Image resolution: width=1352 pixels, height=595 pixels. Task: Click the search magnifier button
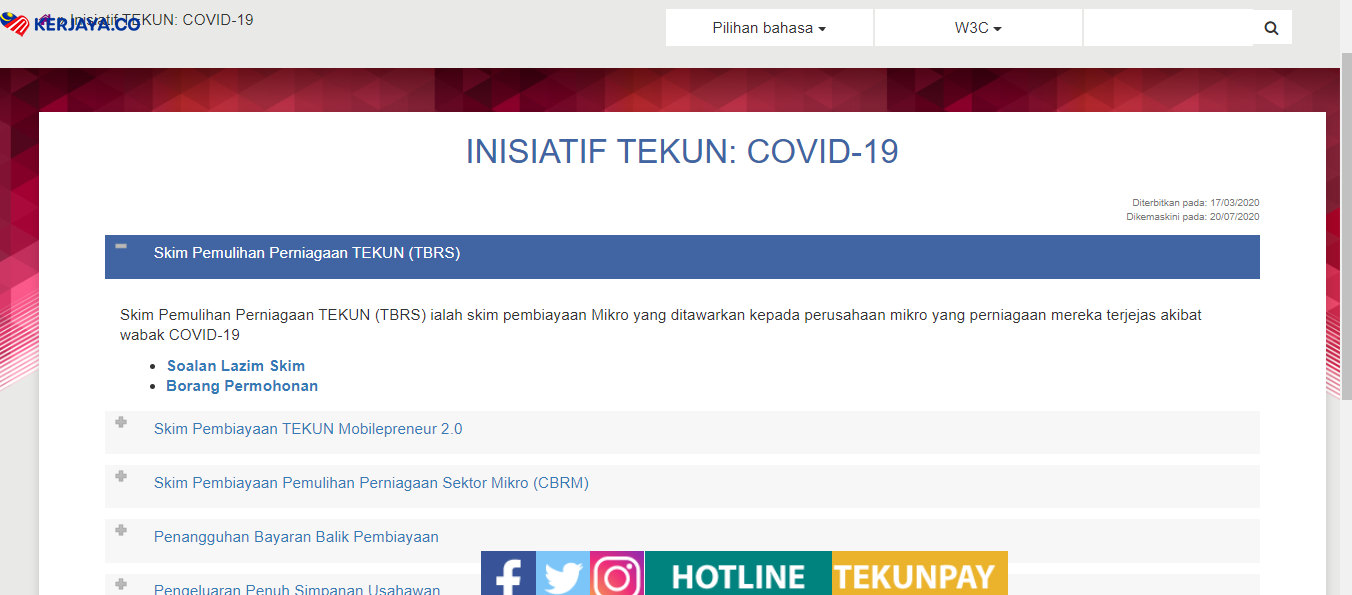click(1272, 28)
